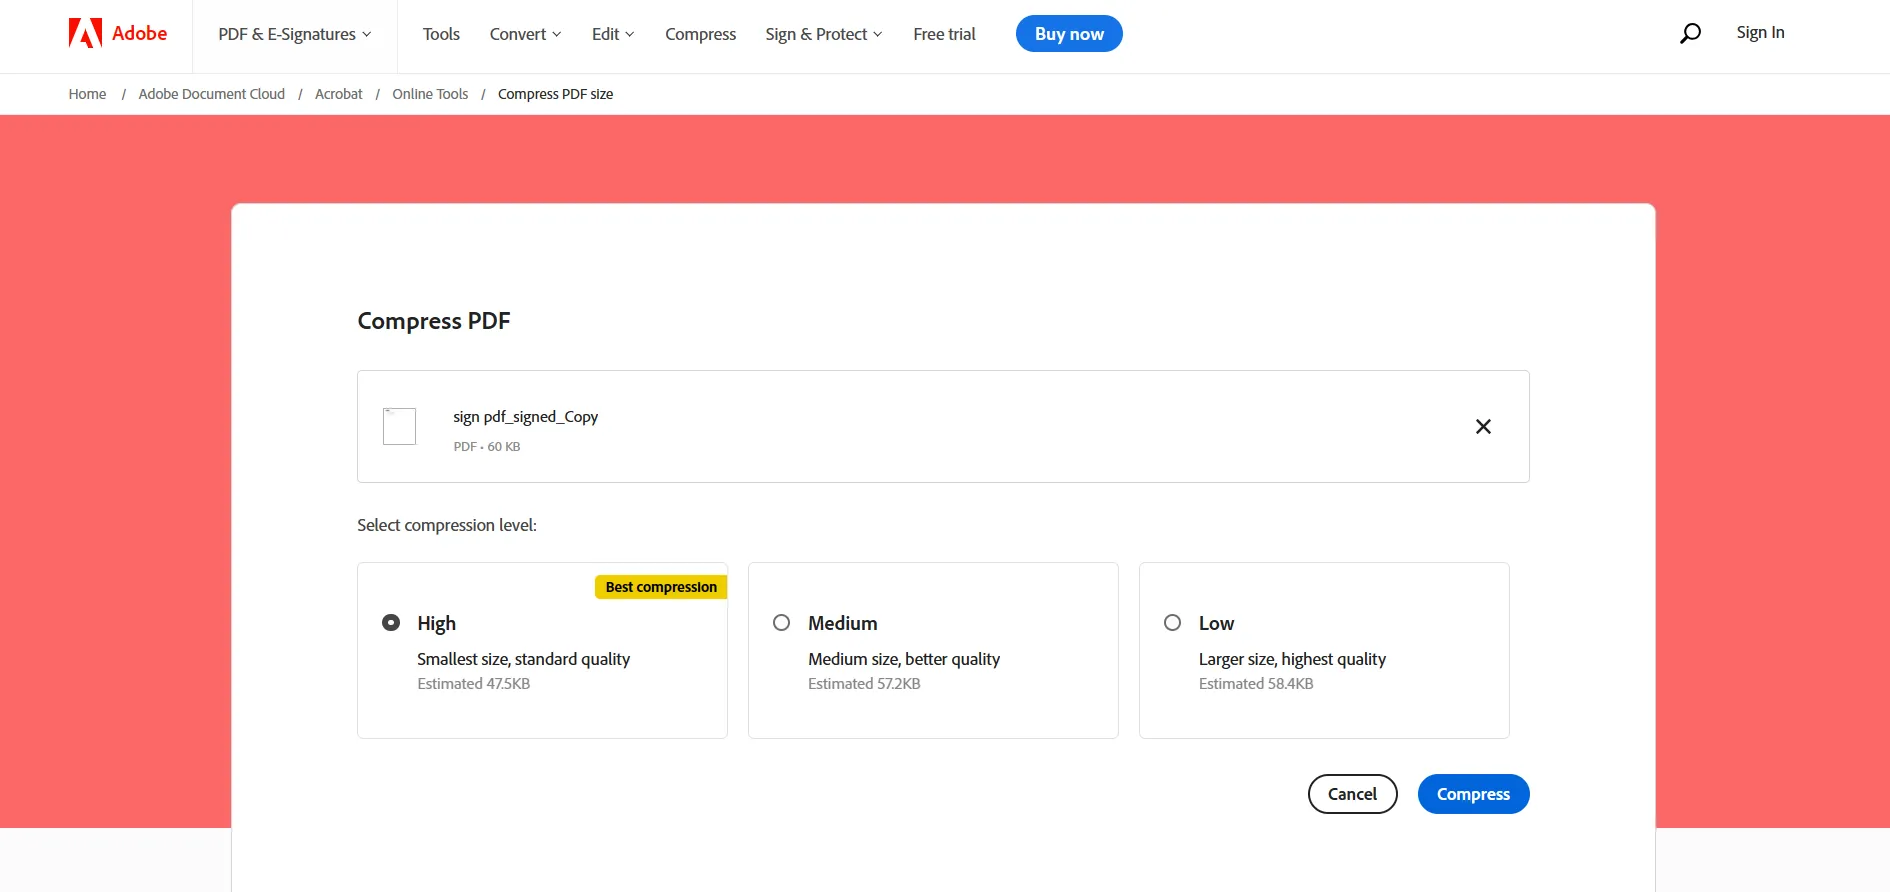This screenshot has width=1890, height=892.
Task: Go to Acrobat breadcrumb
Action: coord(339,94)
